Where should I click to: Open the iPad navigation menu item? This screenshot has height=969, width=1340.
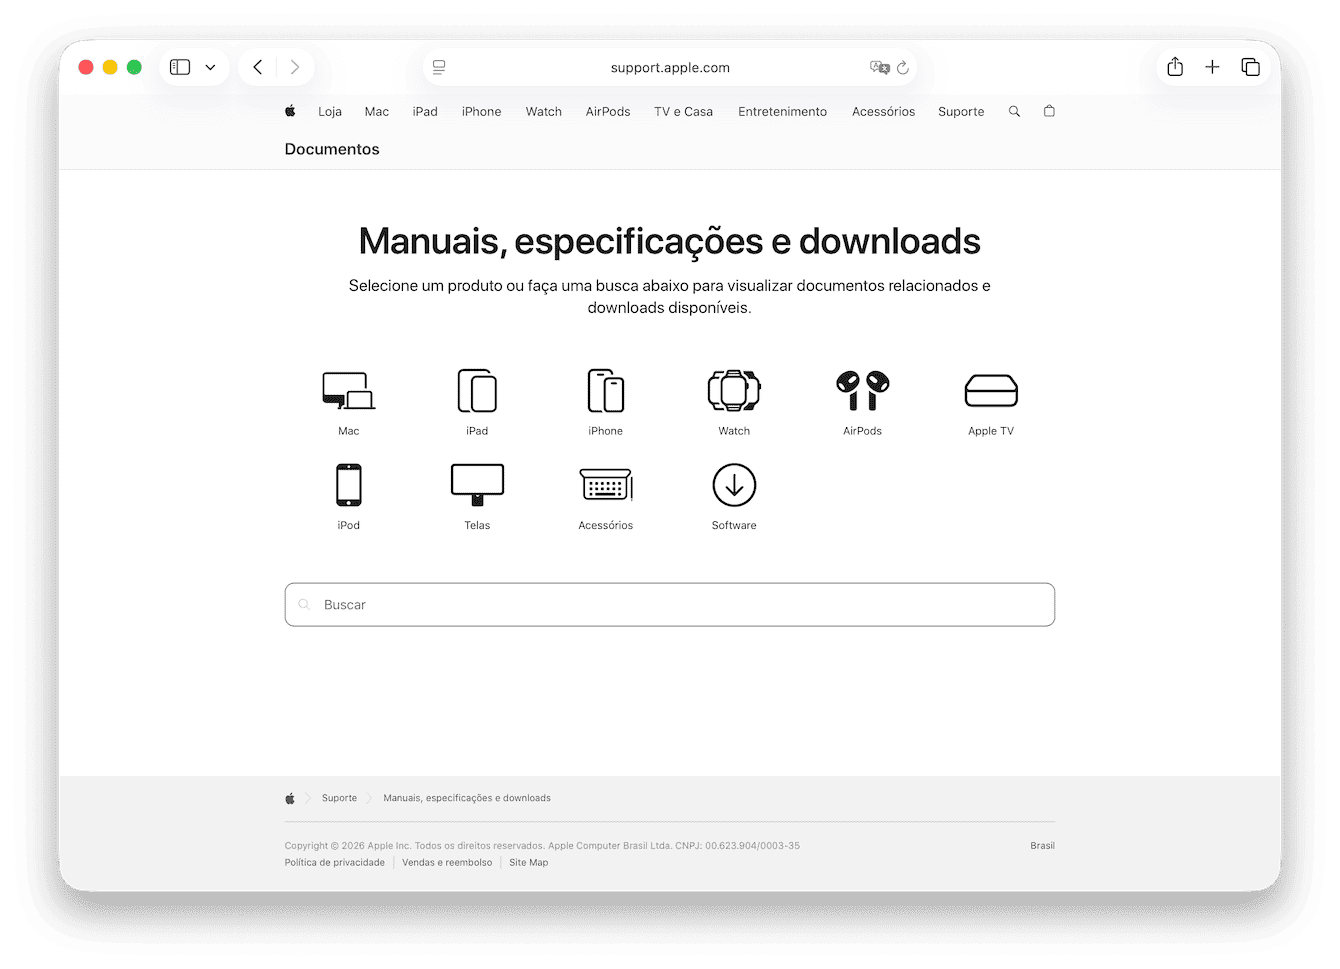tap(425, 112)
